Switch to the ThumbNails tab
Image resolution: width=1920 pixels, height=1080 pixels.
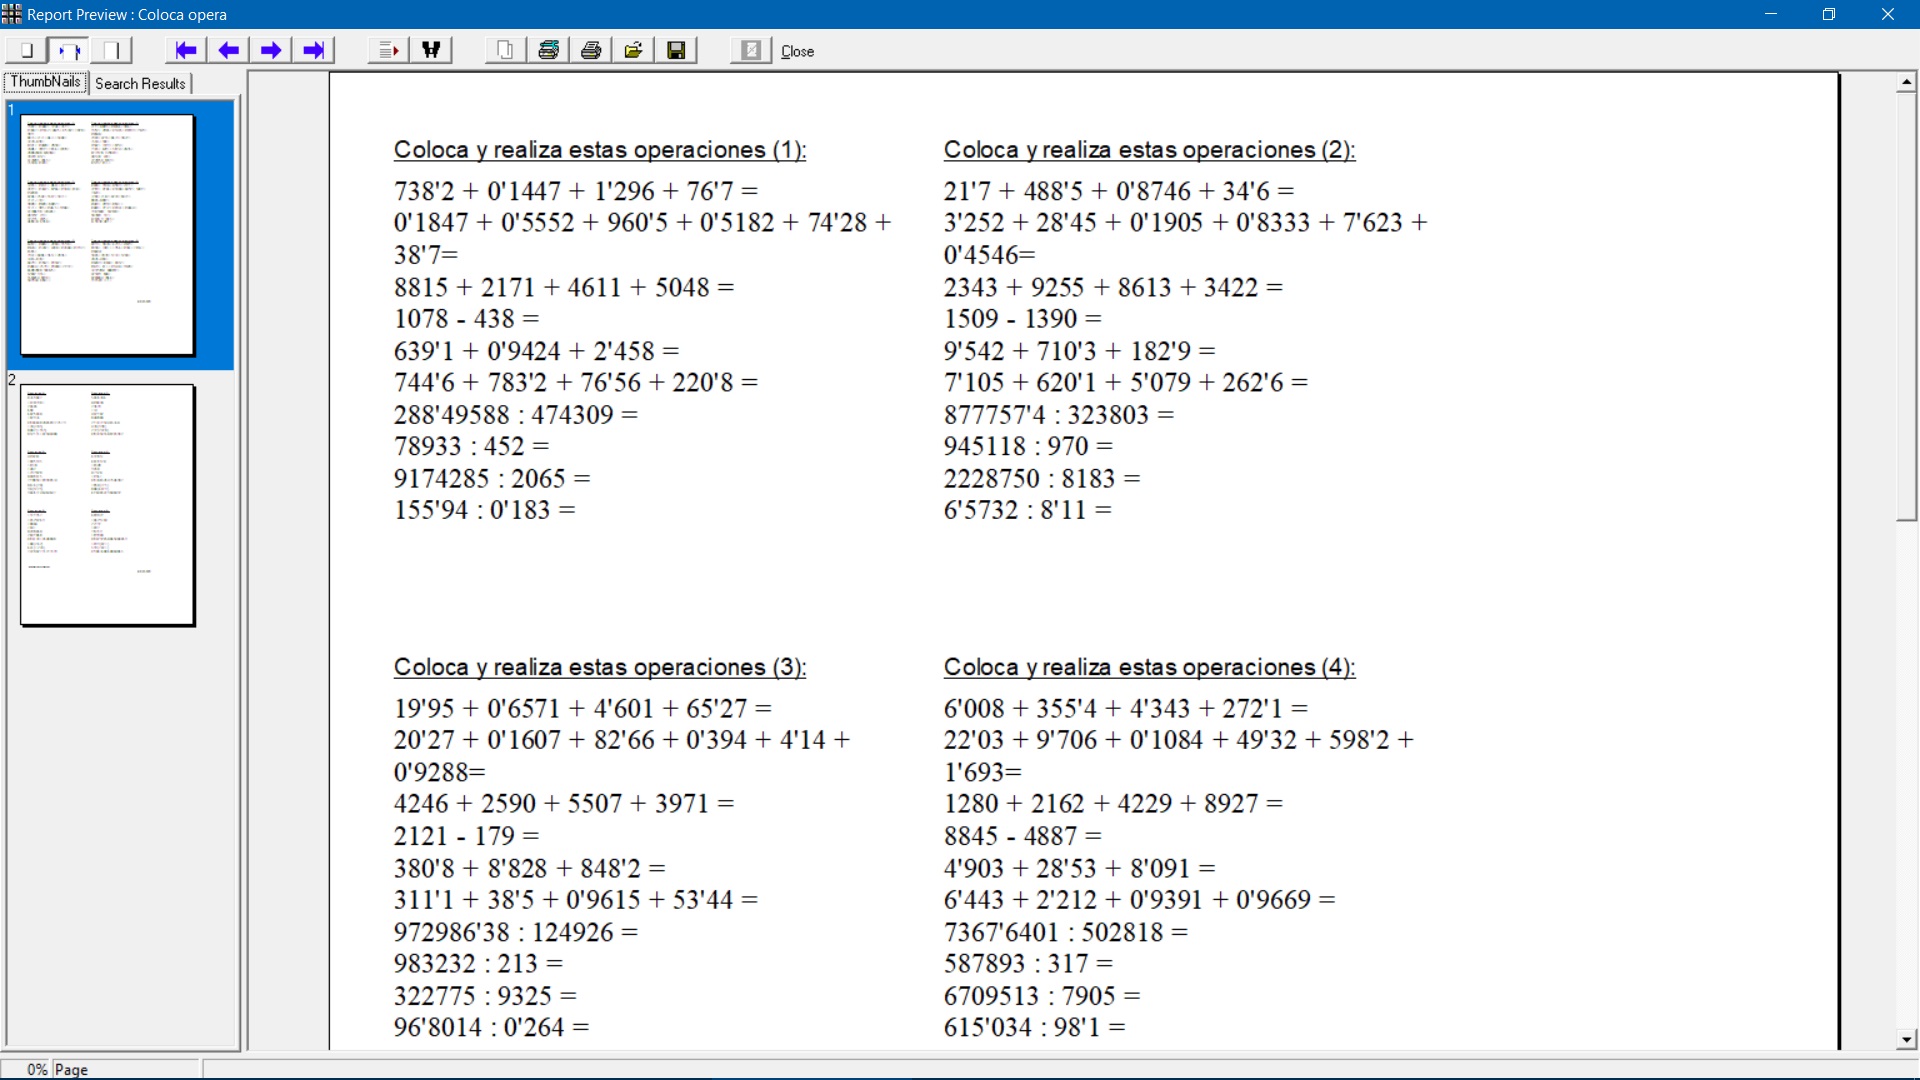45,82
